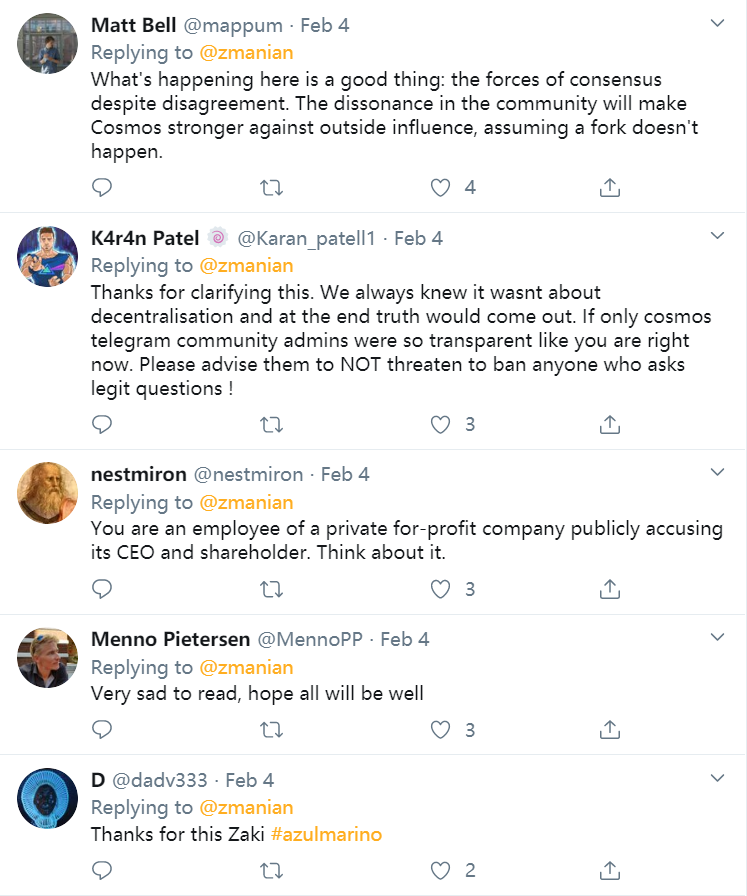The height and width of the screenshot is (896, 747).
Task: Open nestmiron's avatar image
Action: point(48,493)
